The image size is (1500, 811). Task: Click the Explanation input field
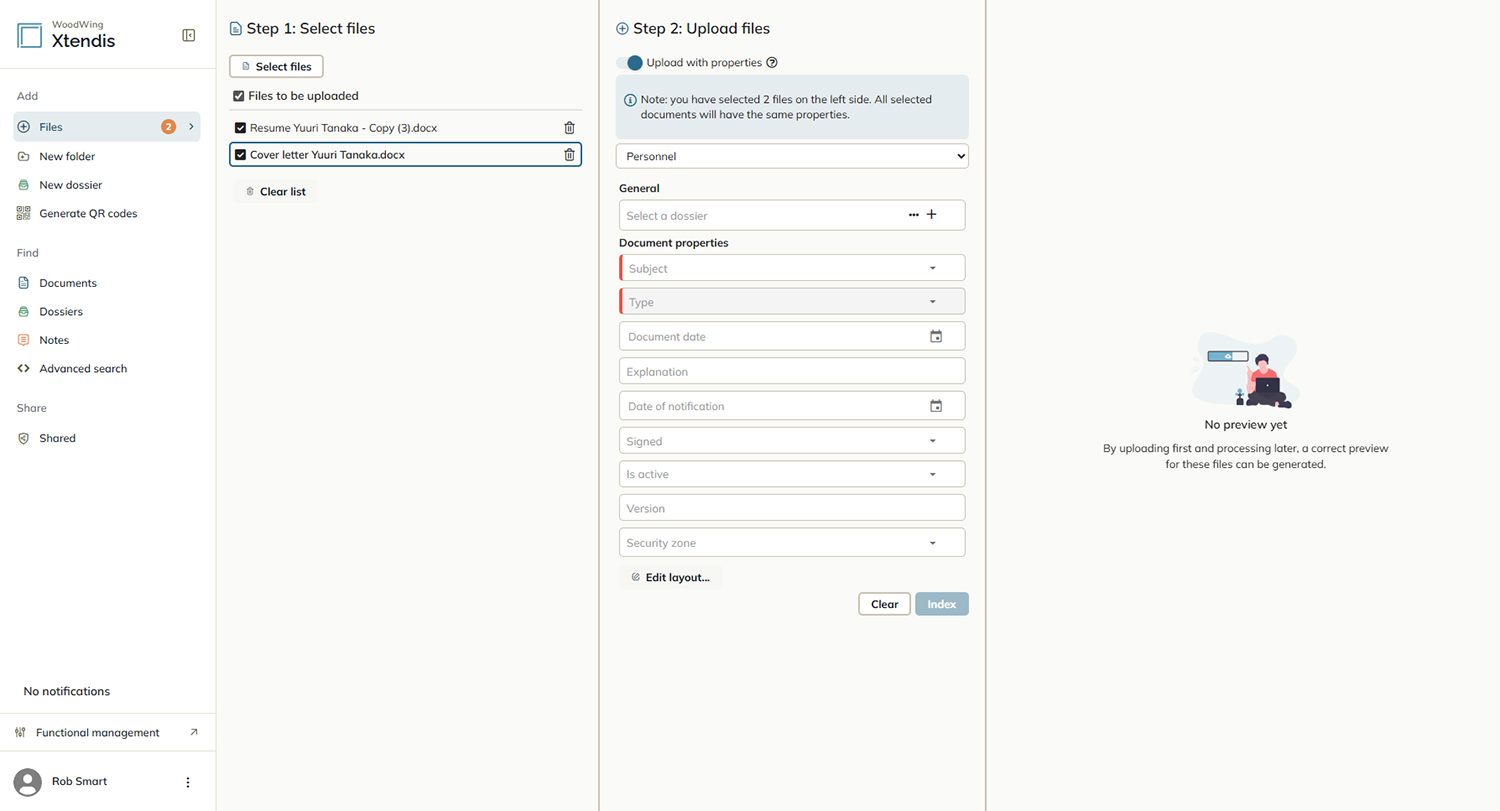[792, 372]
